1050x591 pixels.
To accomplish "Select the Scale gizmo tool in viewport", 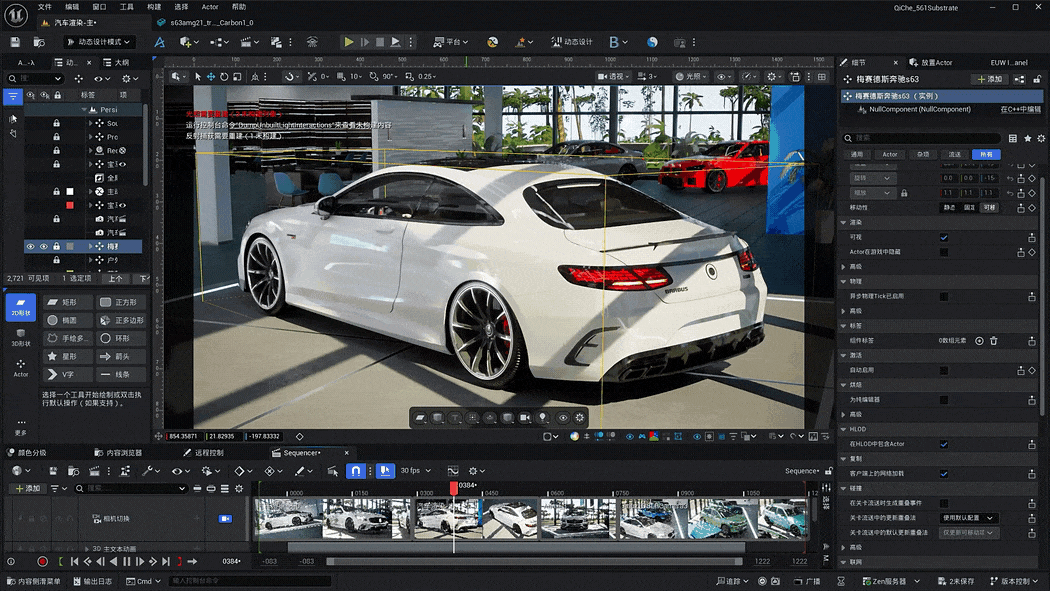I will pos(237,77).
